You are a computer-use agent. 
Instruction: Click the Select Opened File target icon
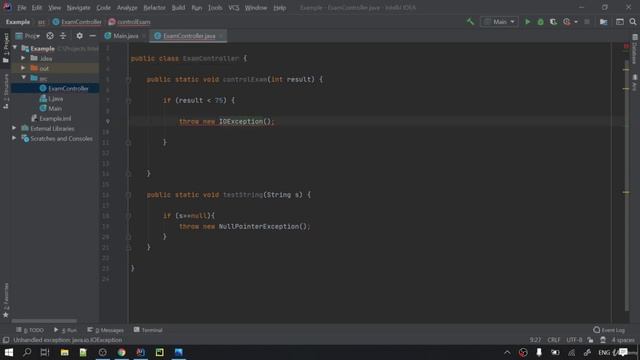point(50,36)
